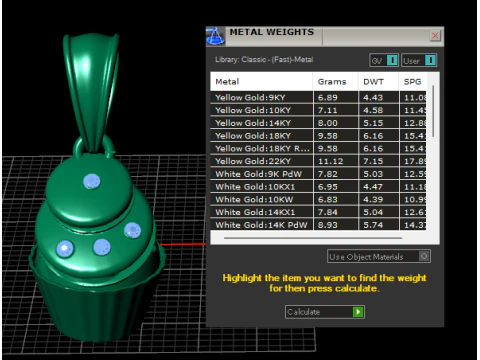Image resolution: width=480 pixels, height=360 pixels.
Task: Select the White Gold:14K PdW row
Action: coord(318,225)
